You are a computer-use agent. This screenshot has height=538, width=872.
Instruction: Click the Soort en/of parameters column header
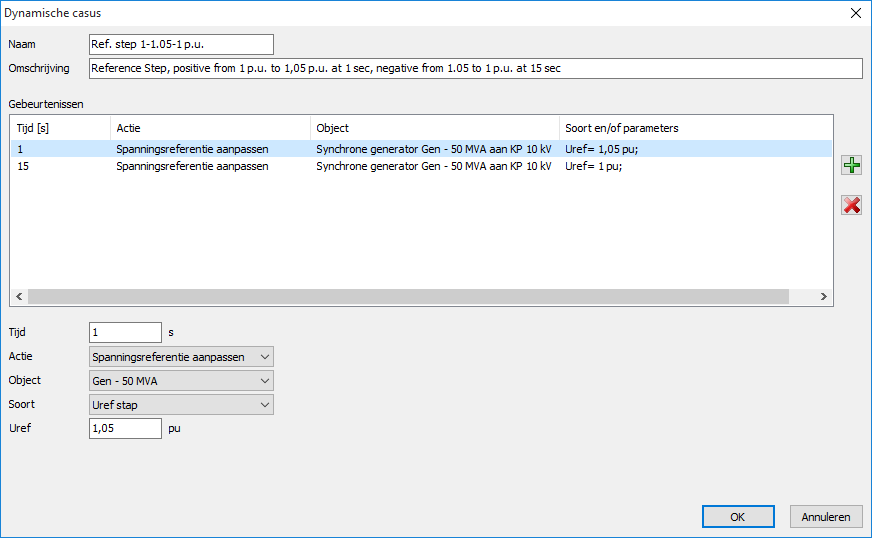click(695, 128)
